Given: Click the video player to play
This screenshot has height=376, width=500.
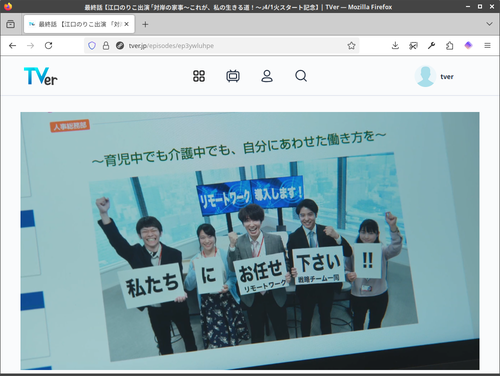Looking at the screenshot, I should pyautogui.click(x=250, y=241).
